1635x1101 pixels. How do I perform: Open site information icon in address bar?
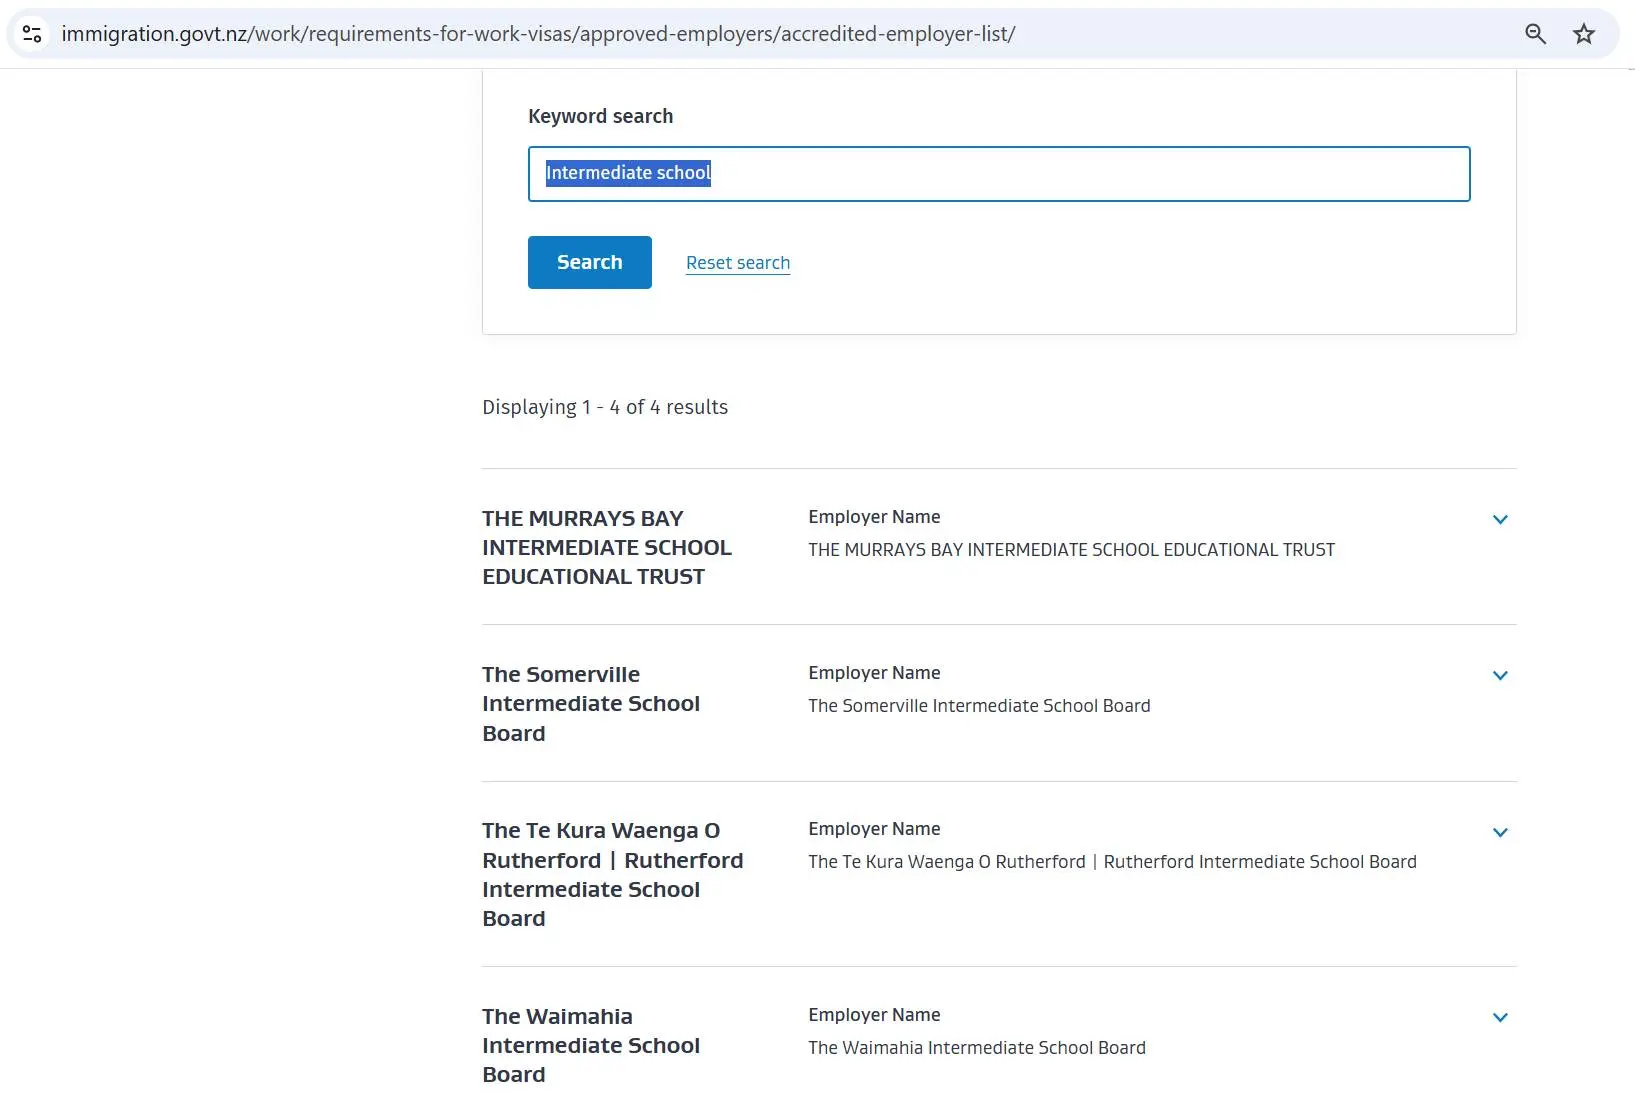click(x=32, y=34)
